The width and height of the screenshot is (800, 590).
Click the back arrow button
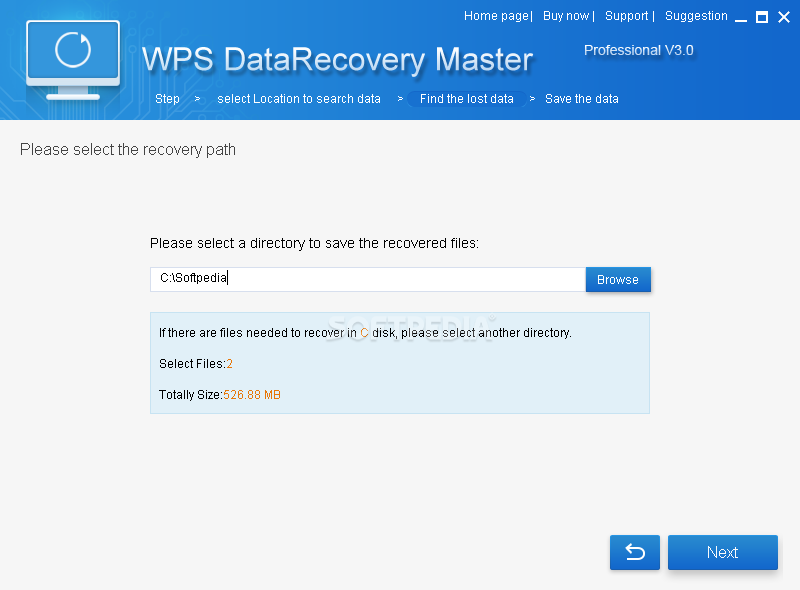pos(635,552)
